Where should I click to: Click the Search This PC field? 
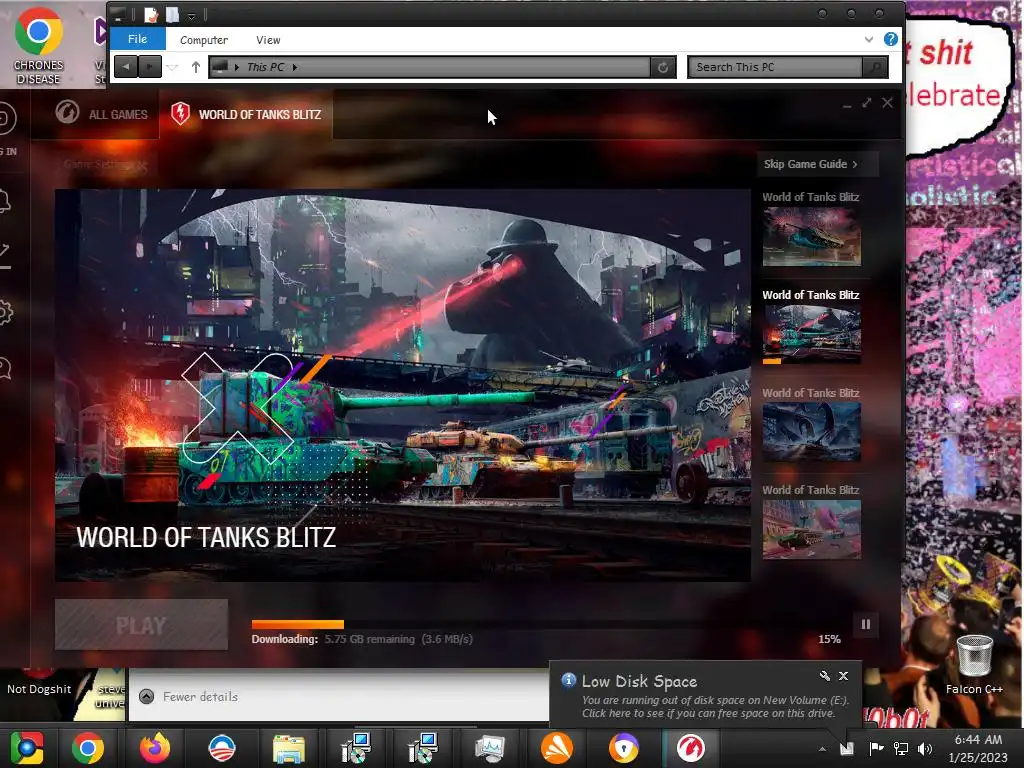point(775,67)
